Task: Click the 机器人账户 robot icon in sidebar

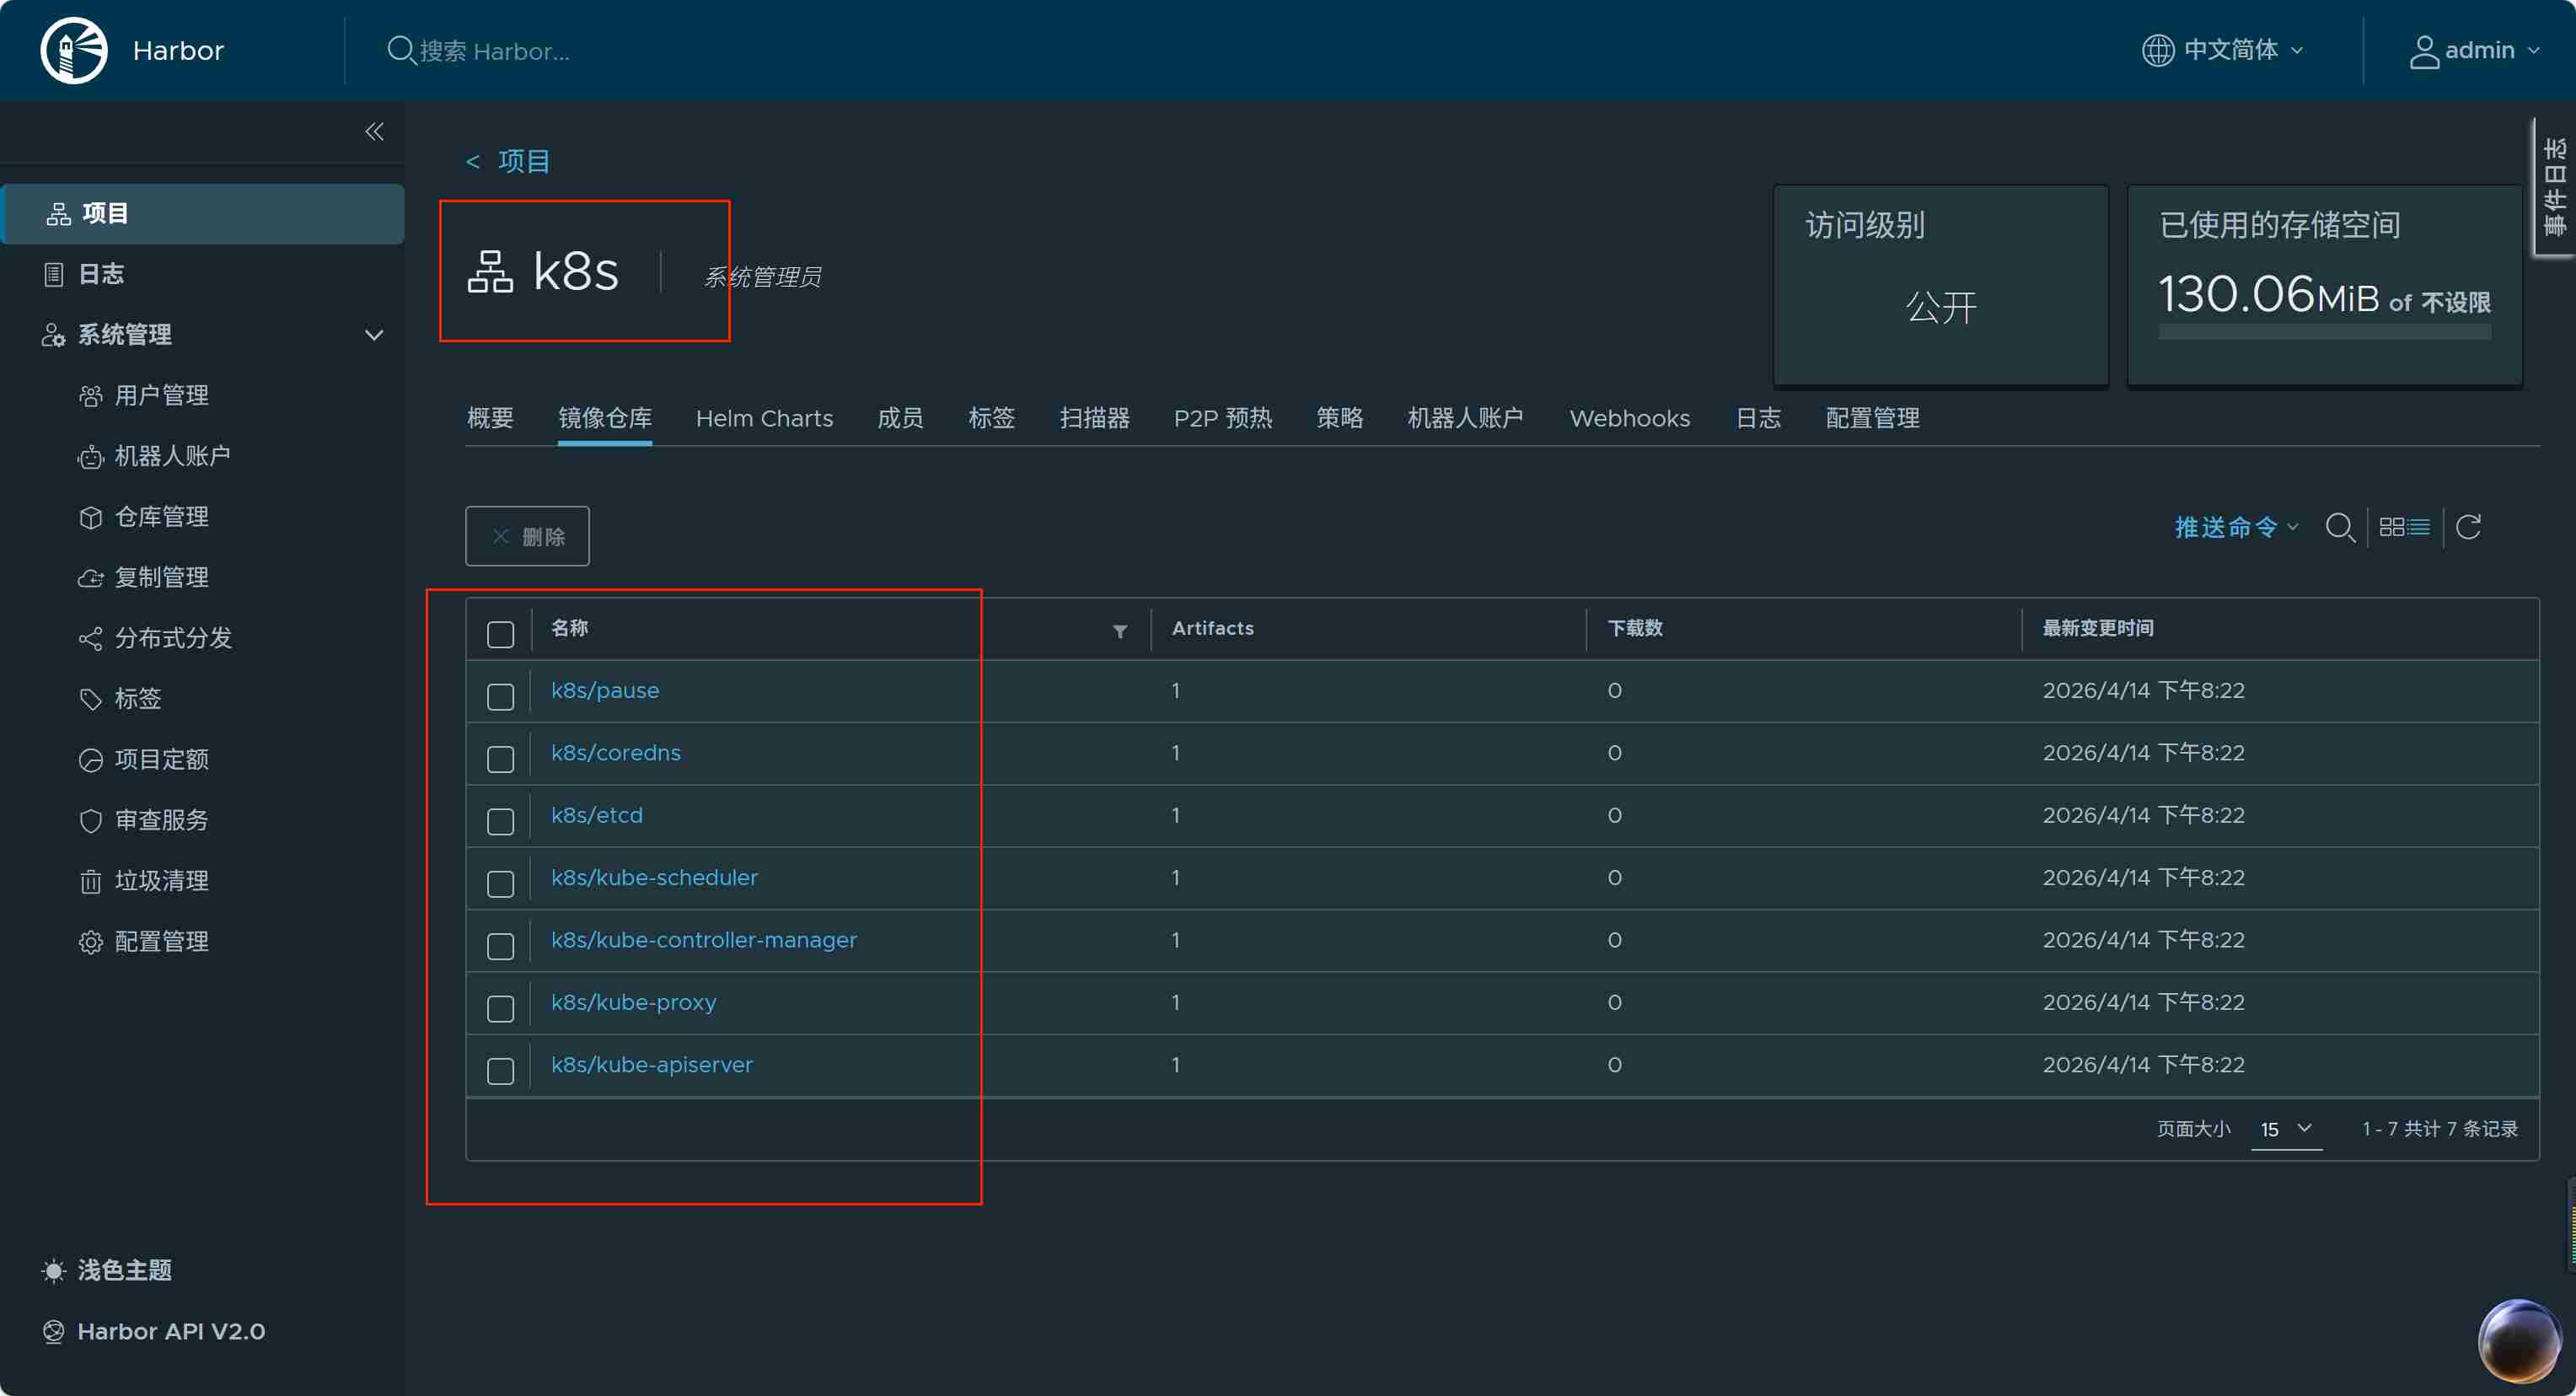Action: (x=90, y=457)
